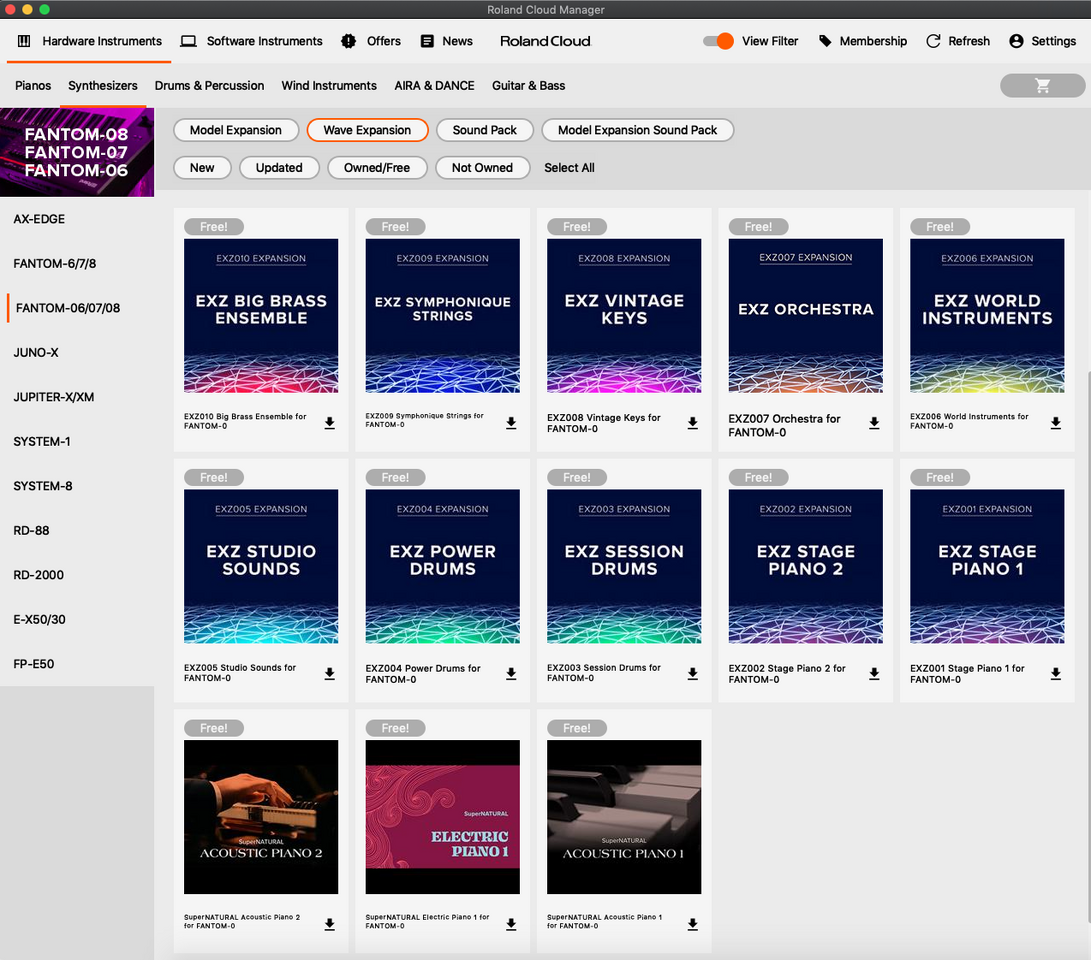Open the EXZ Stage Piano 2 cover
Screen dimensions: 1091x960
coord(806,566)
